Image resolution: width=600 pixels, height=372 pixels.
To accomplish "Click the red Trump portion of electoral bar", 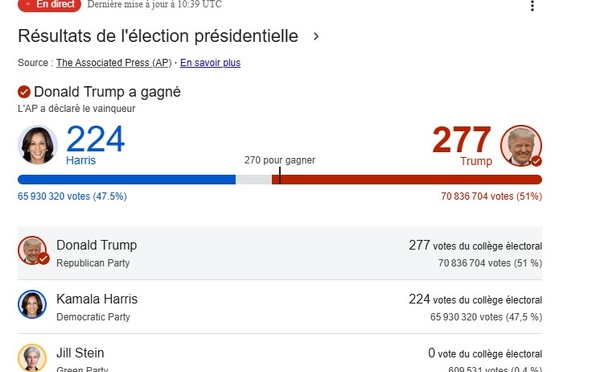I will coord(407,179).
